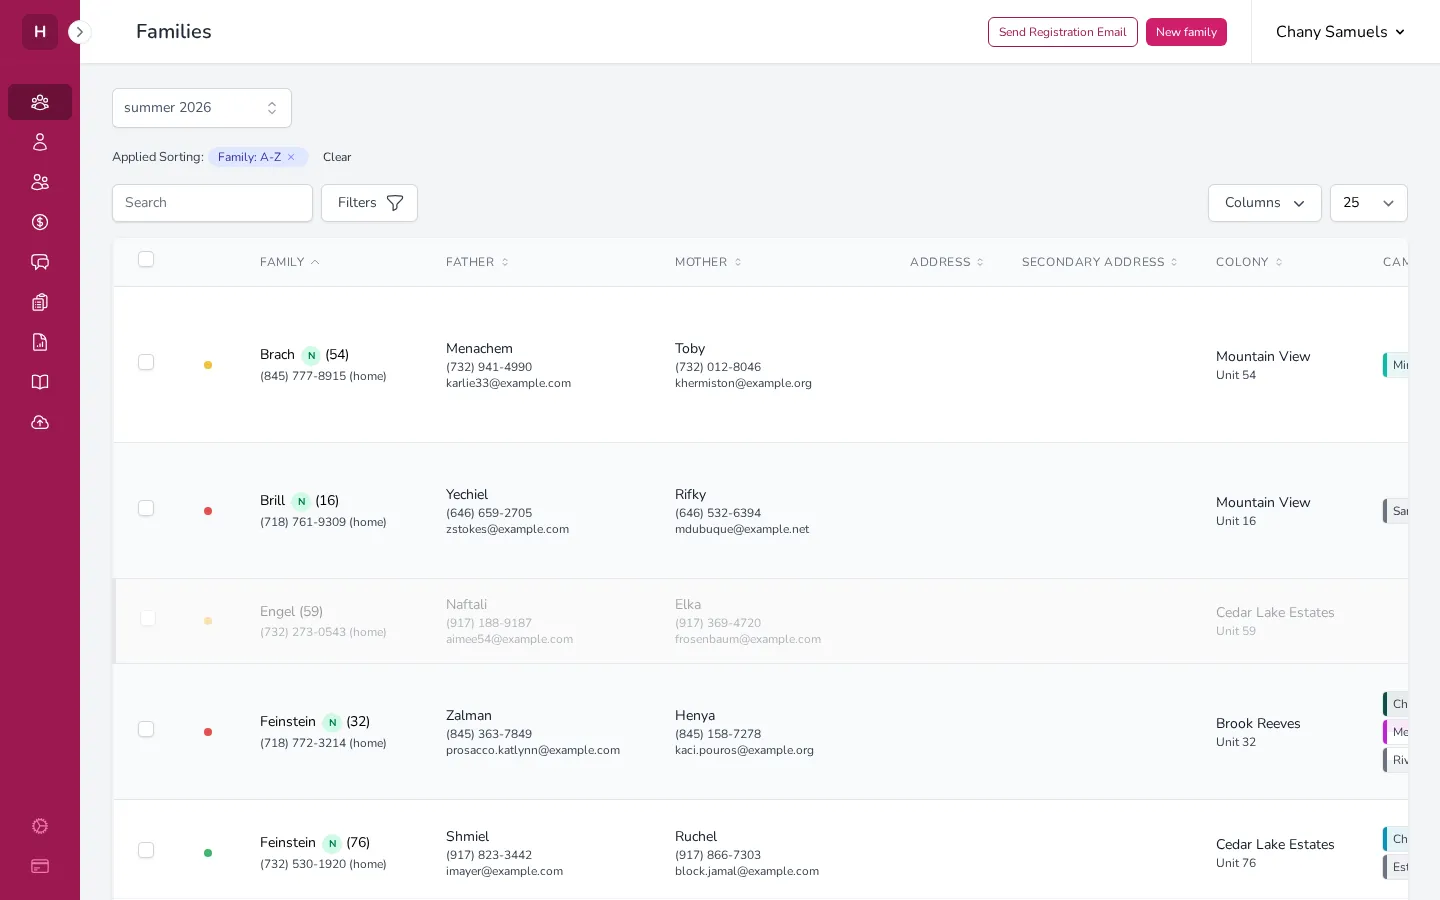The height and width of the screenshot is (900, 1440).
Task: Click father phone (845) 363-7849
Action: (489, 734)
